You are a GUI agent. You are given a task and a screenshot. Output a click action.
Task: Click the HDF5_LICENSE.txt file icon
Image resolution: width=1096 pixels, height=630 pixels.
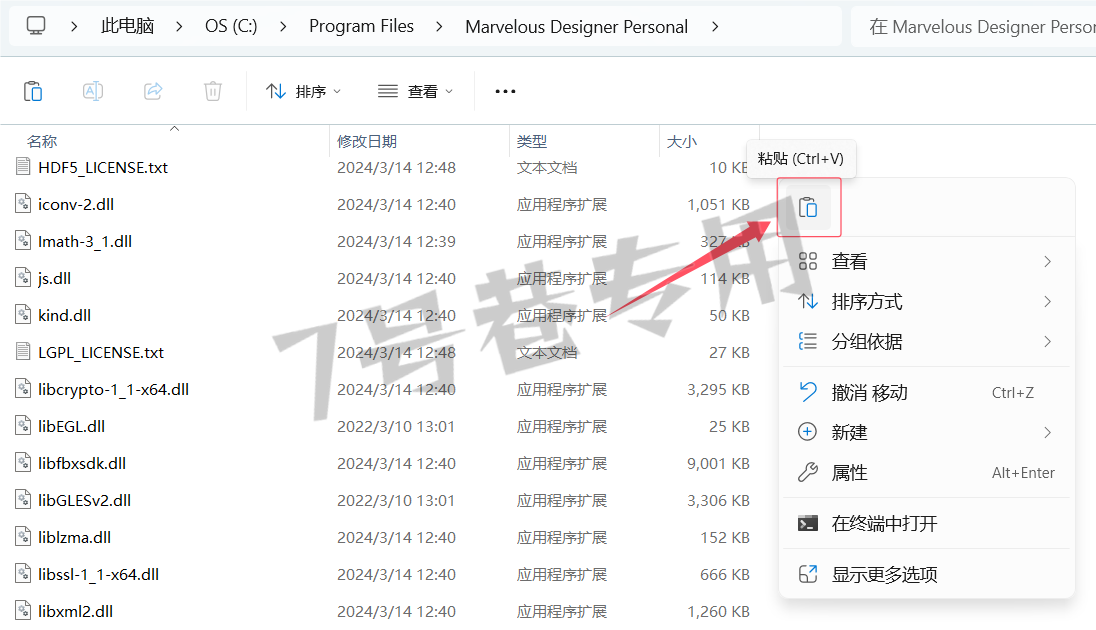(23, 166)
